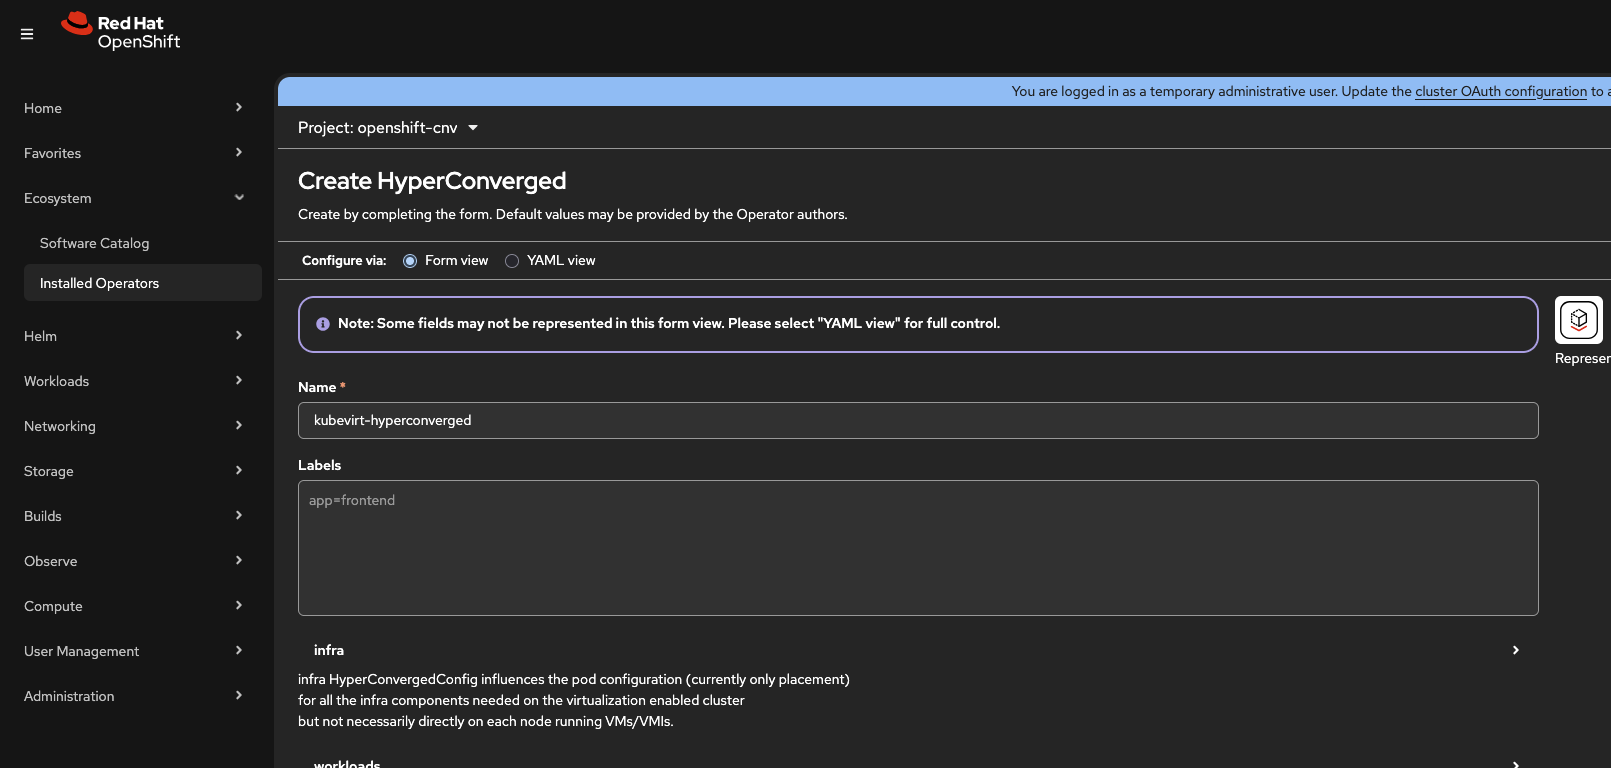
Task: Click the Name input field
Action: point(918,420)
